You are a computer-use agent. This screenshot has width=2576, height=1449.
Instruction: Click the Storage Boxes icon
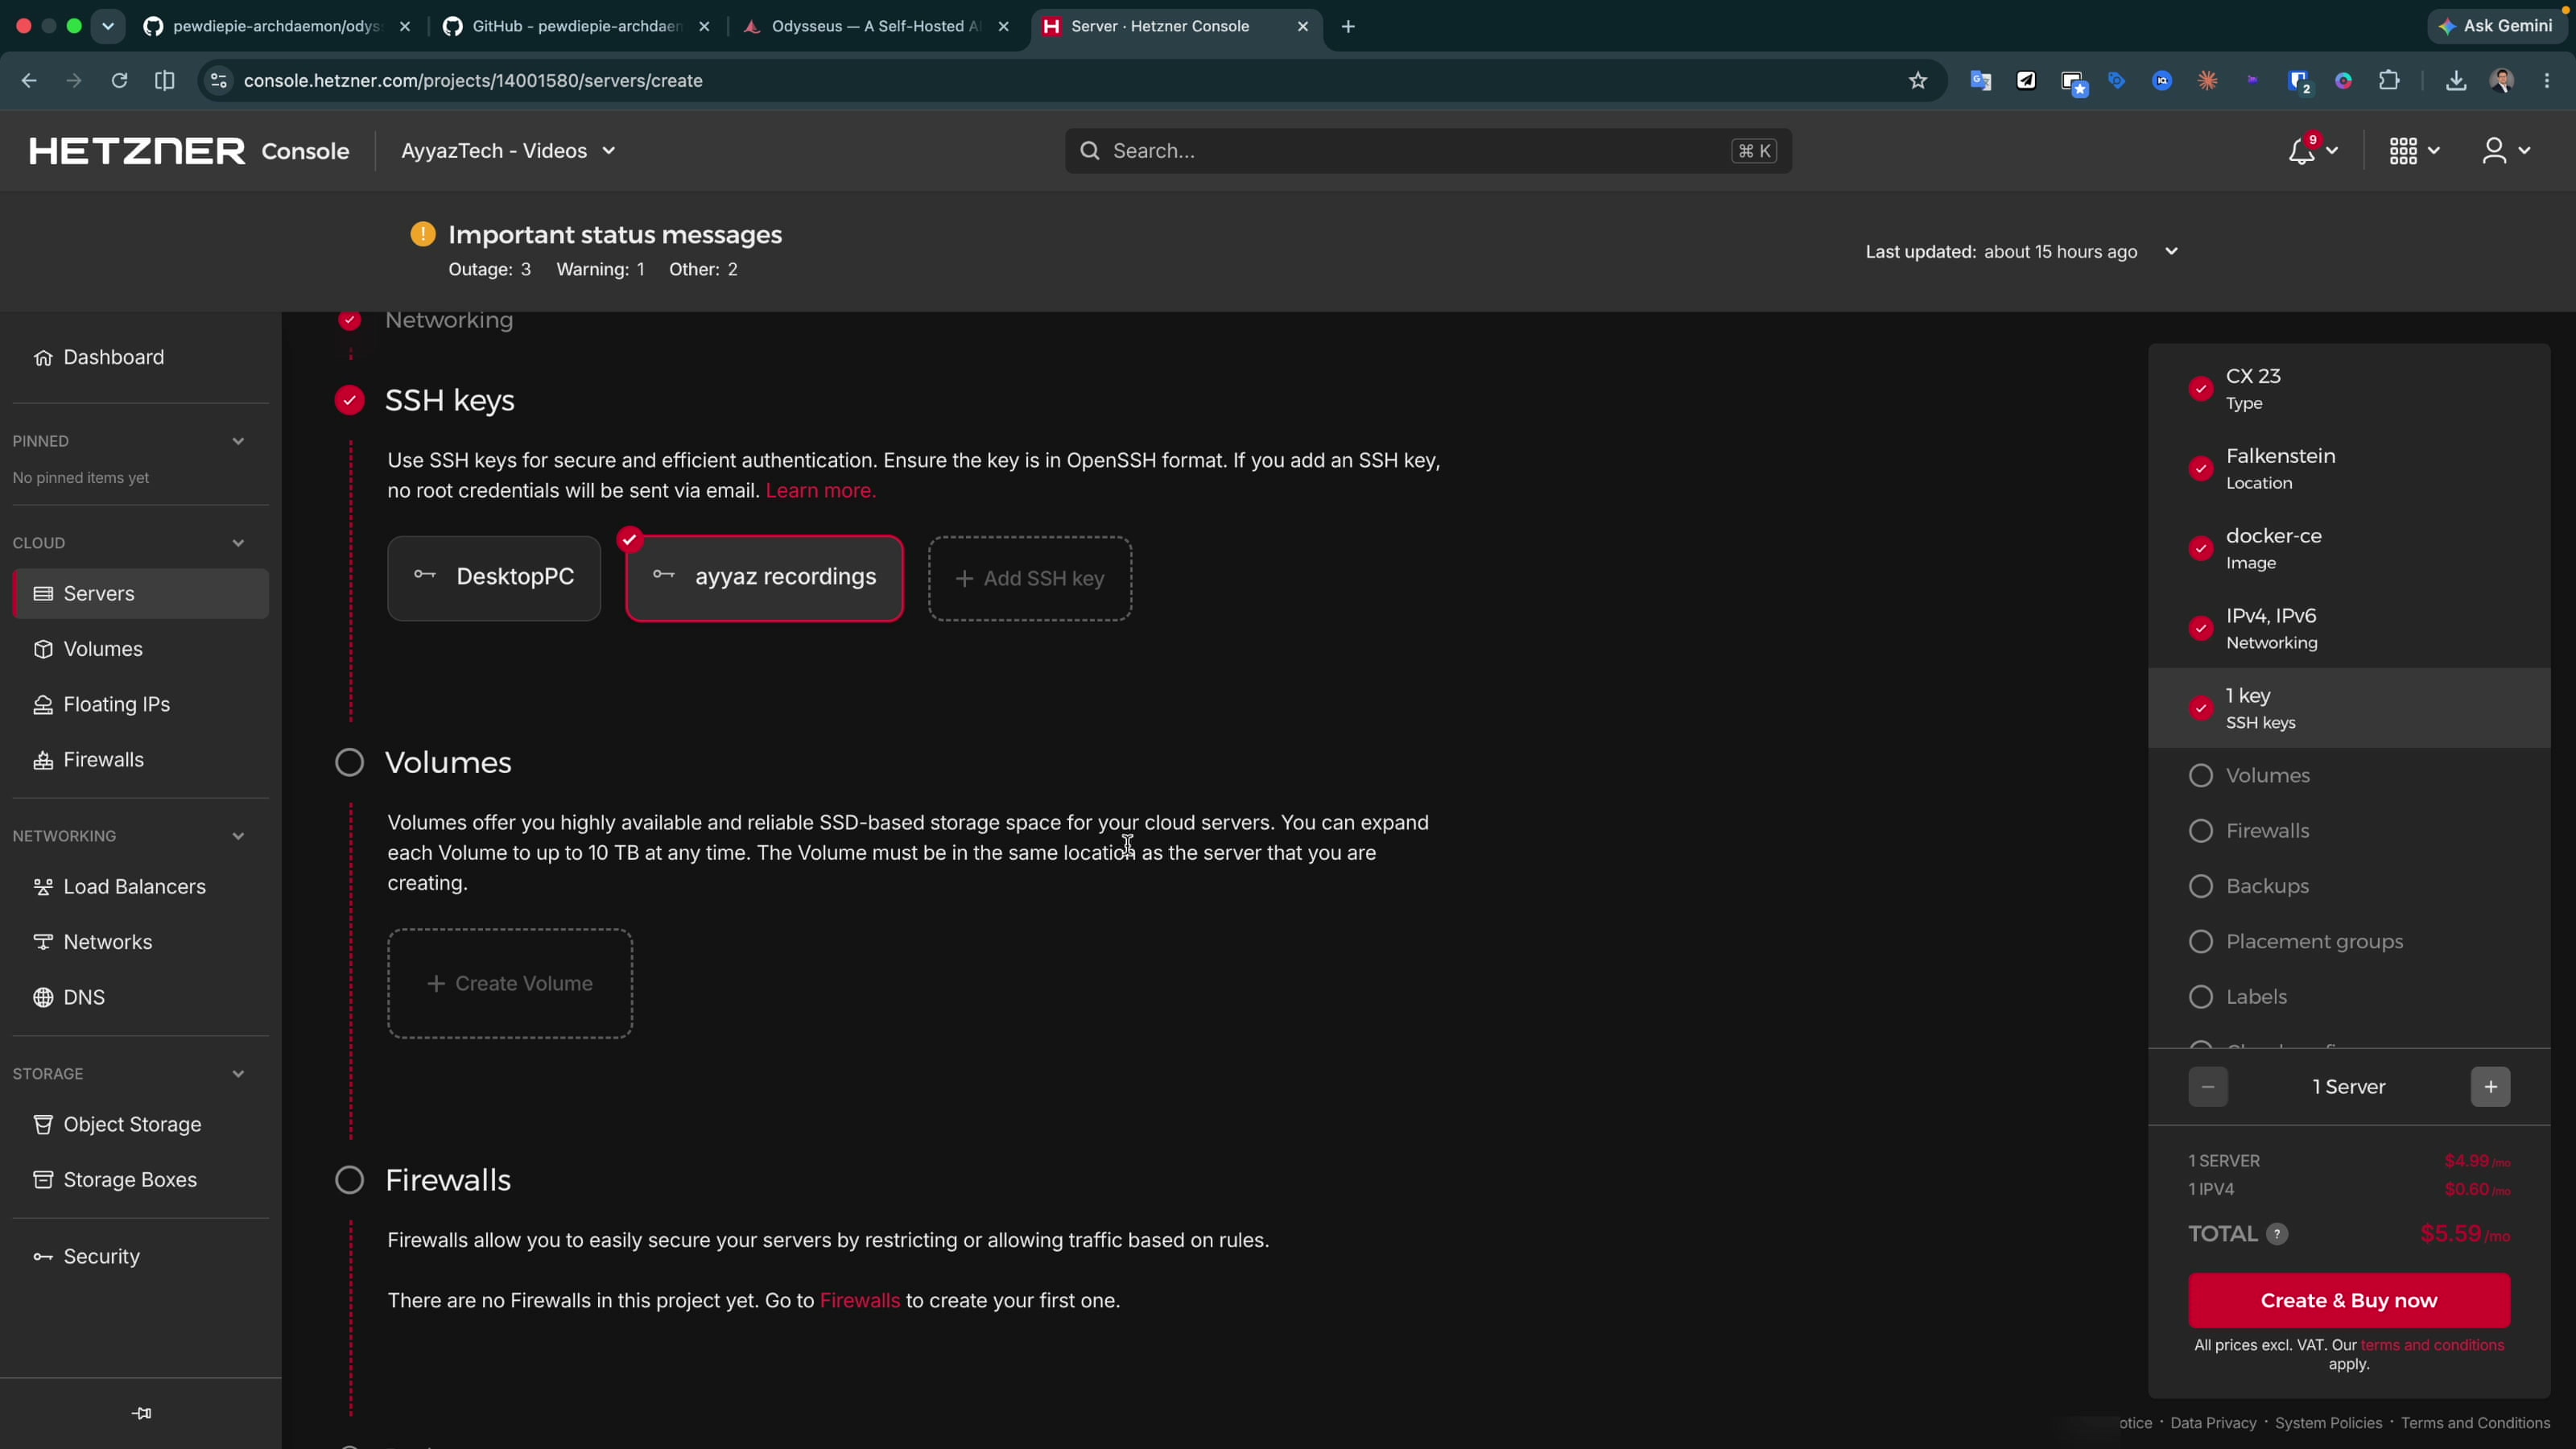(x=43, y=1180)
